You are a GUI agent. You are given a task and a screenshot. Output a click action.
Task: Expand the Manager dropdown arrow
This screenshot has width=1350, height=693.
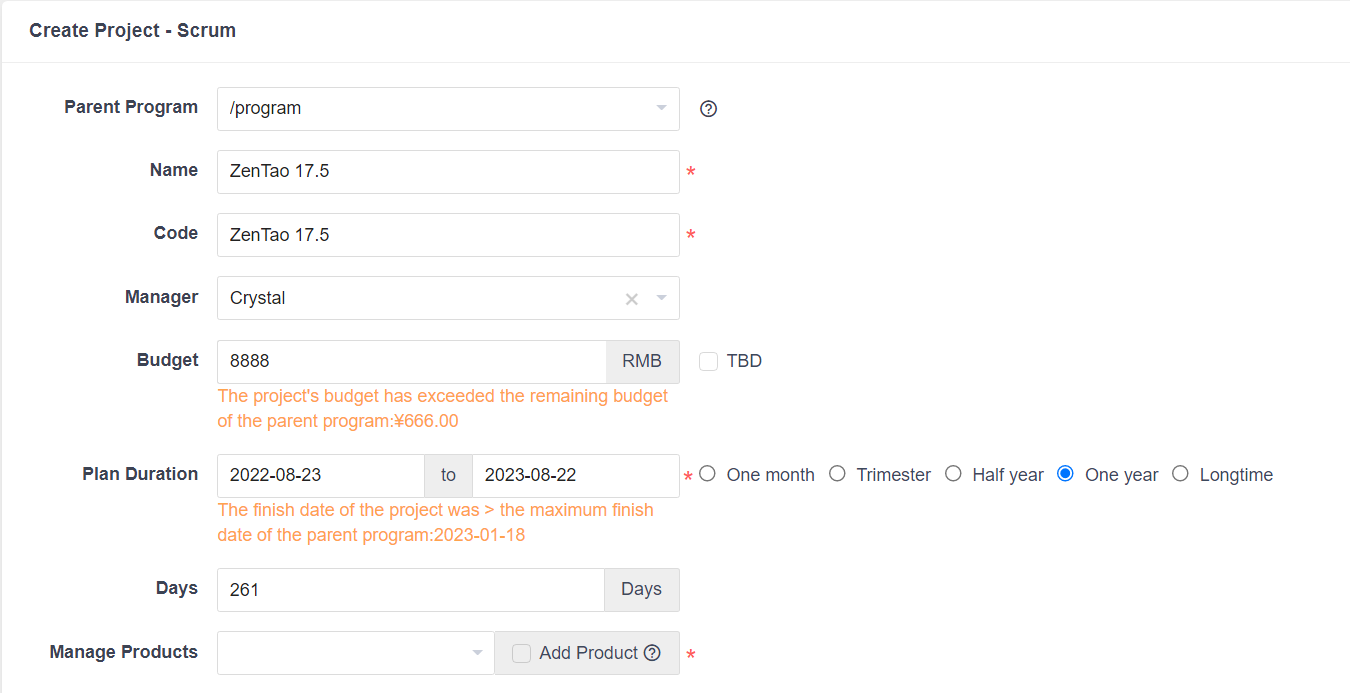[661, 298]
